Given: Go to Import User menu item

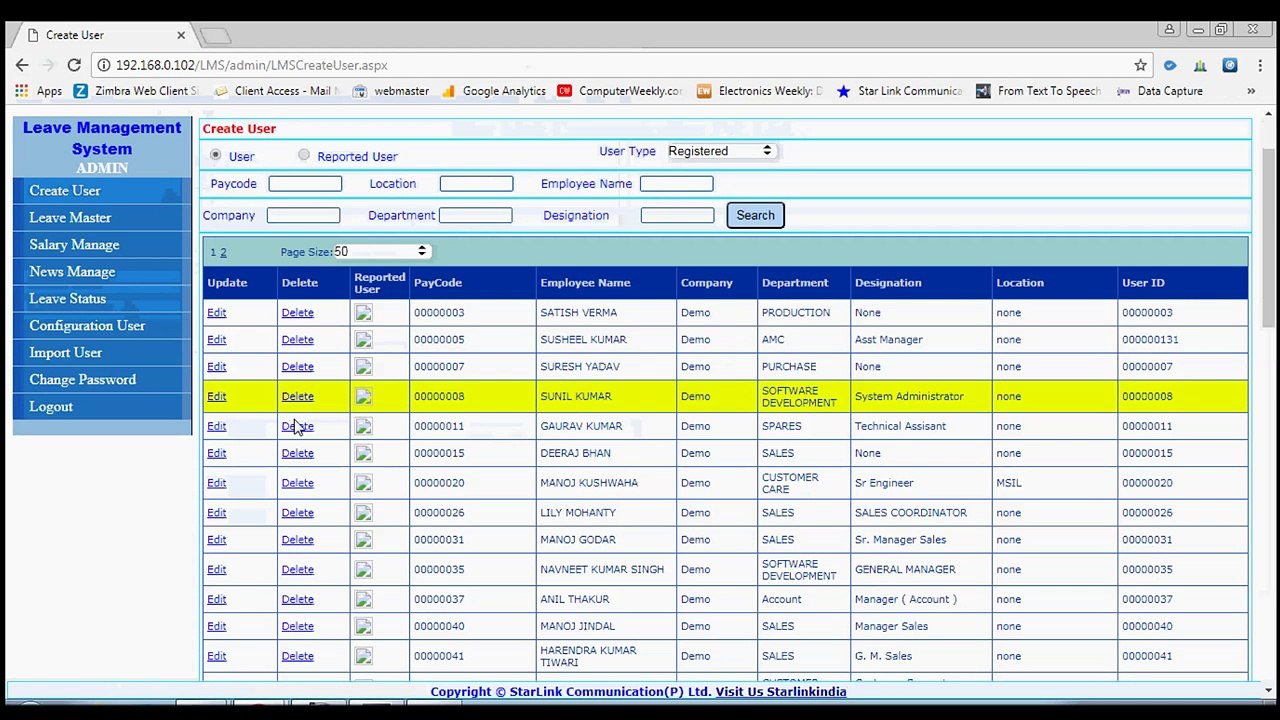Looking at the screenshot, I should pyautogui.click(x=65, y=353).
